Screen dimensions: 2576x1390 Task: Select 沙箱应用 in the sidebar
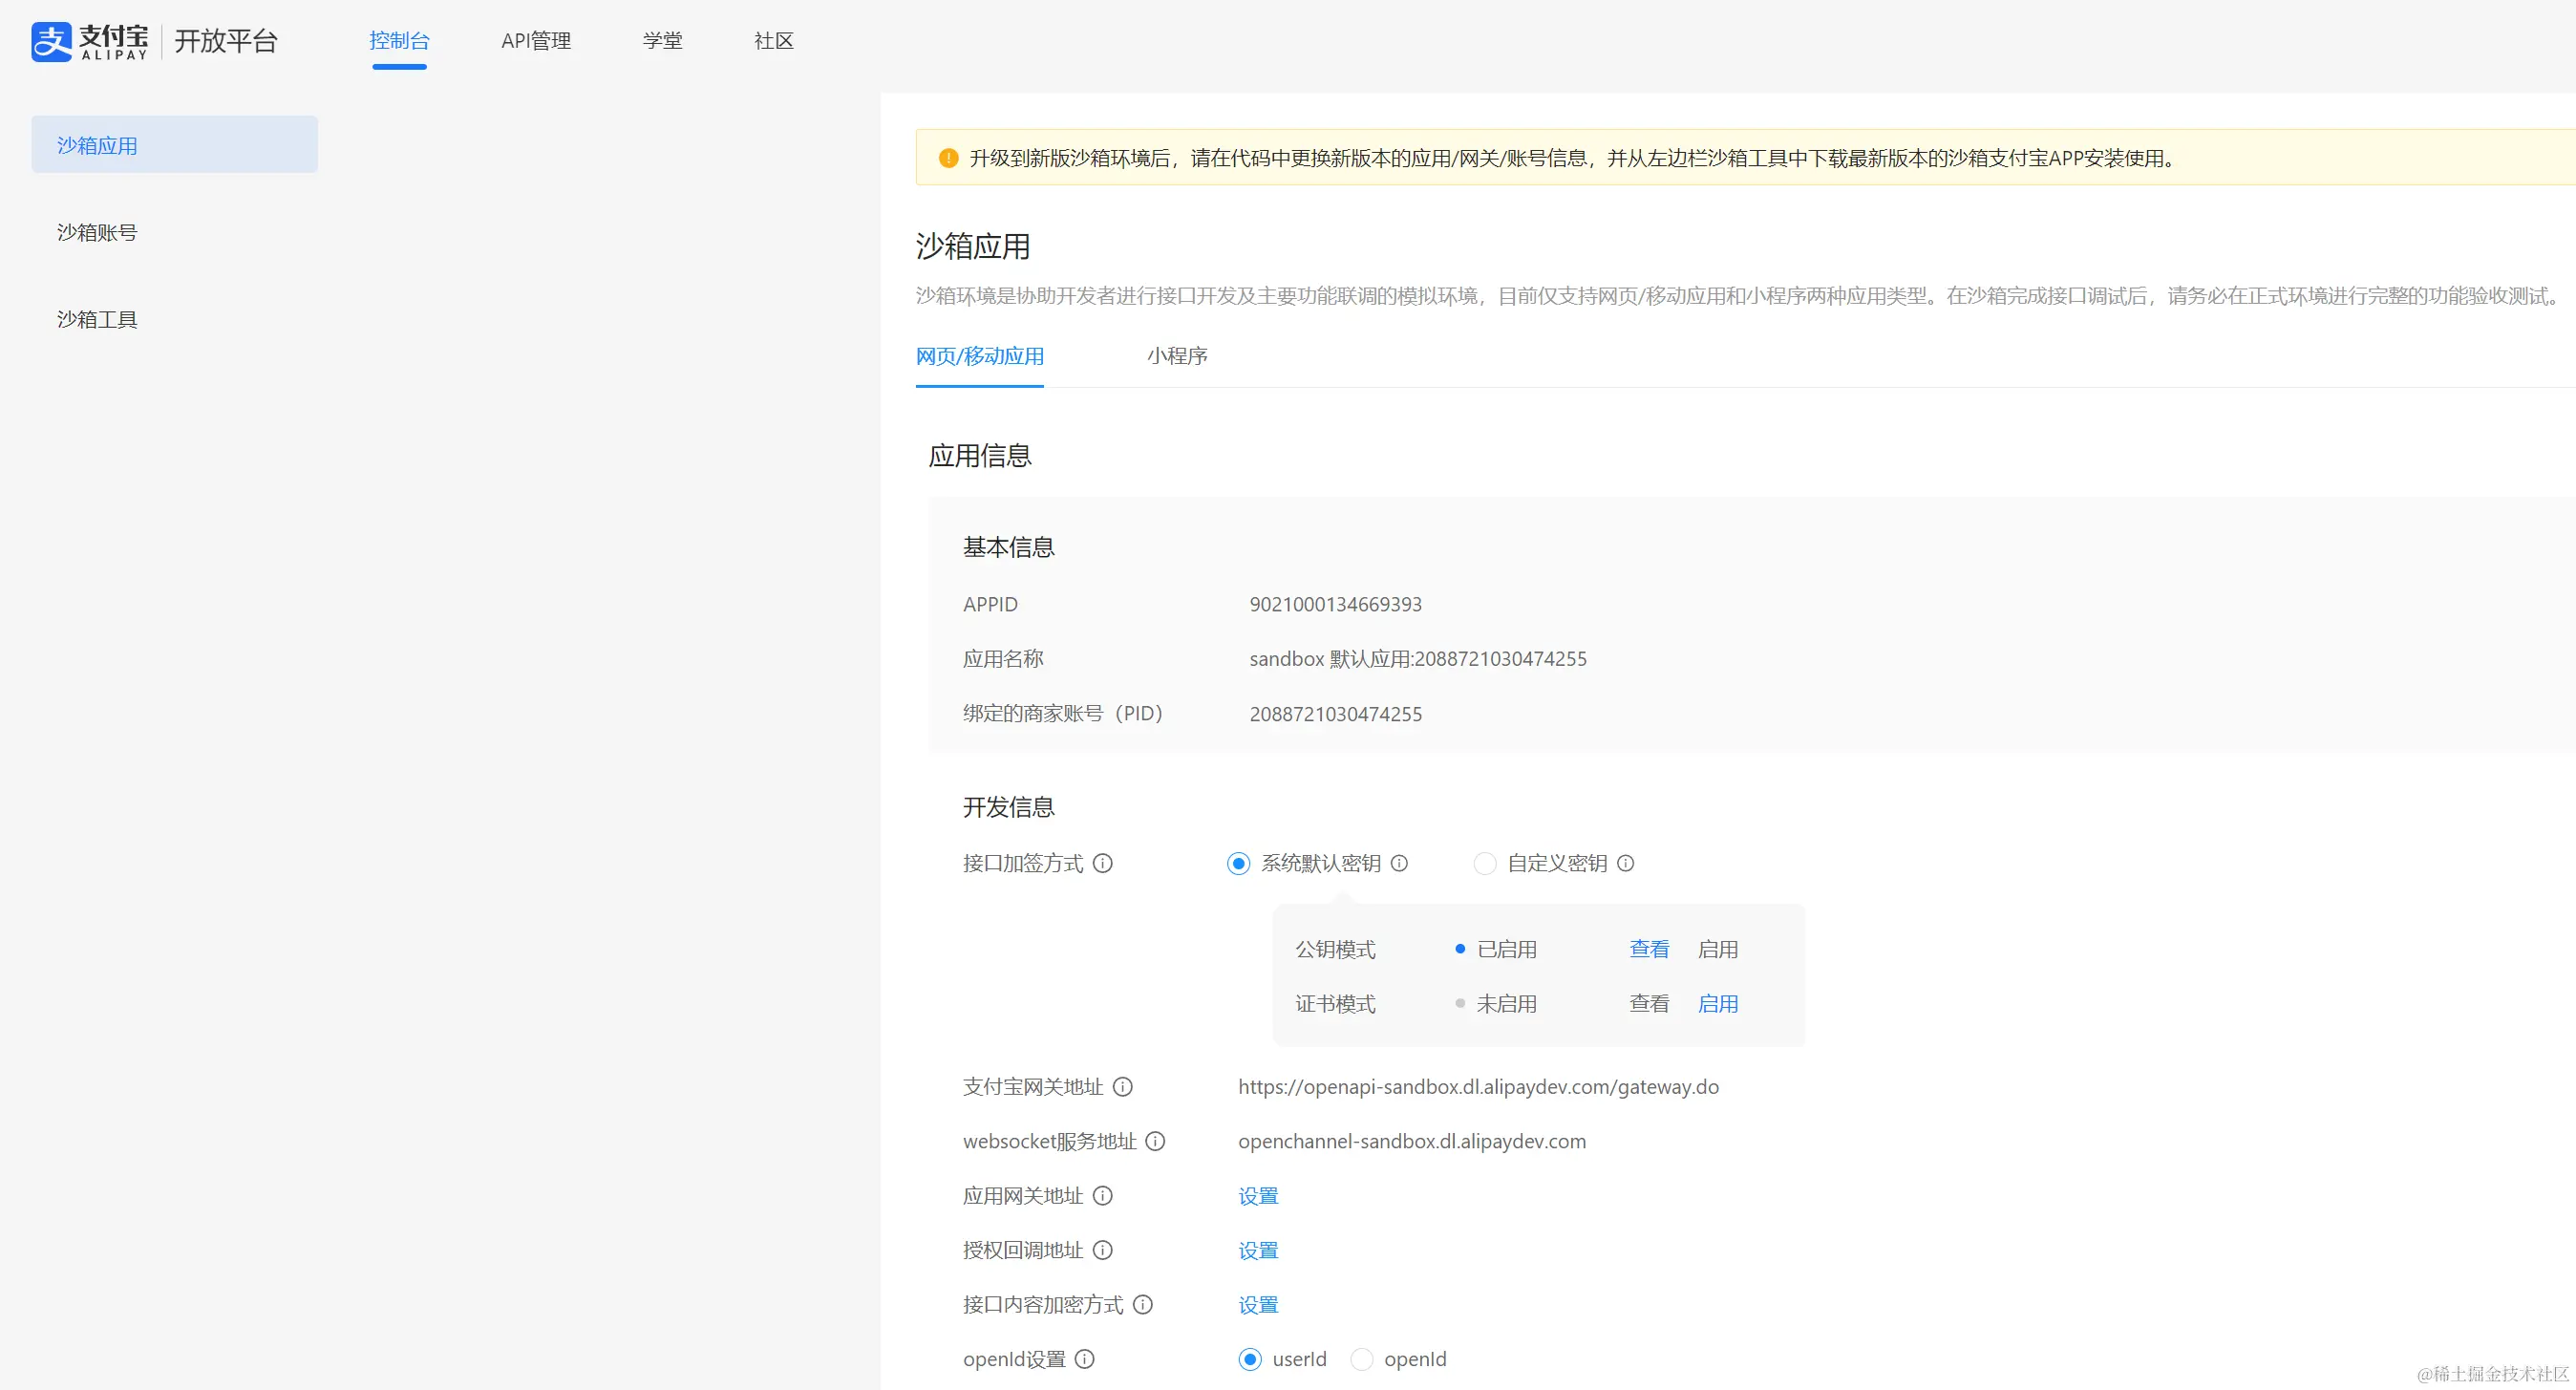(174, 145)
